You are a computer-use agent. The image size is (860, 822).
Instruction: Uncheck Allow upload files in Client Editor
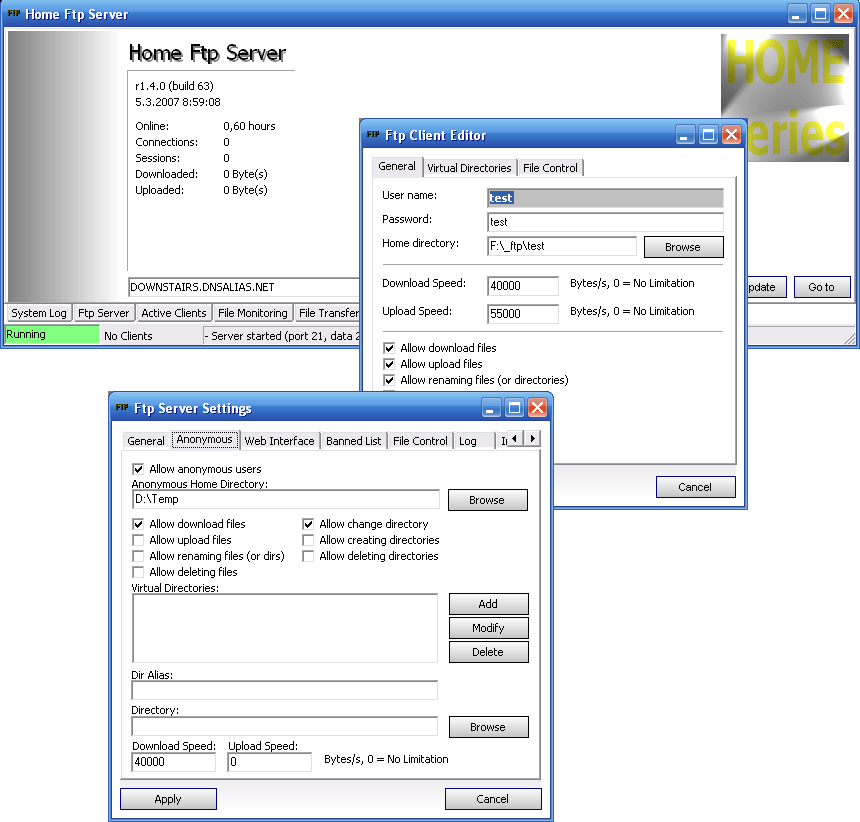tap(389, 364)
